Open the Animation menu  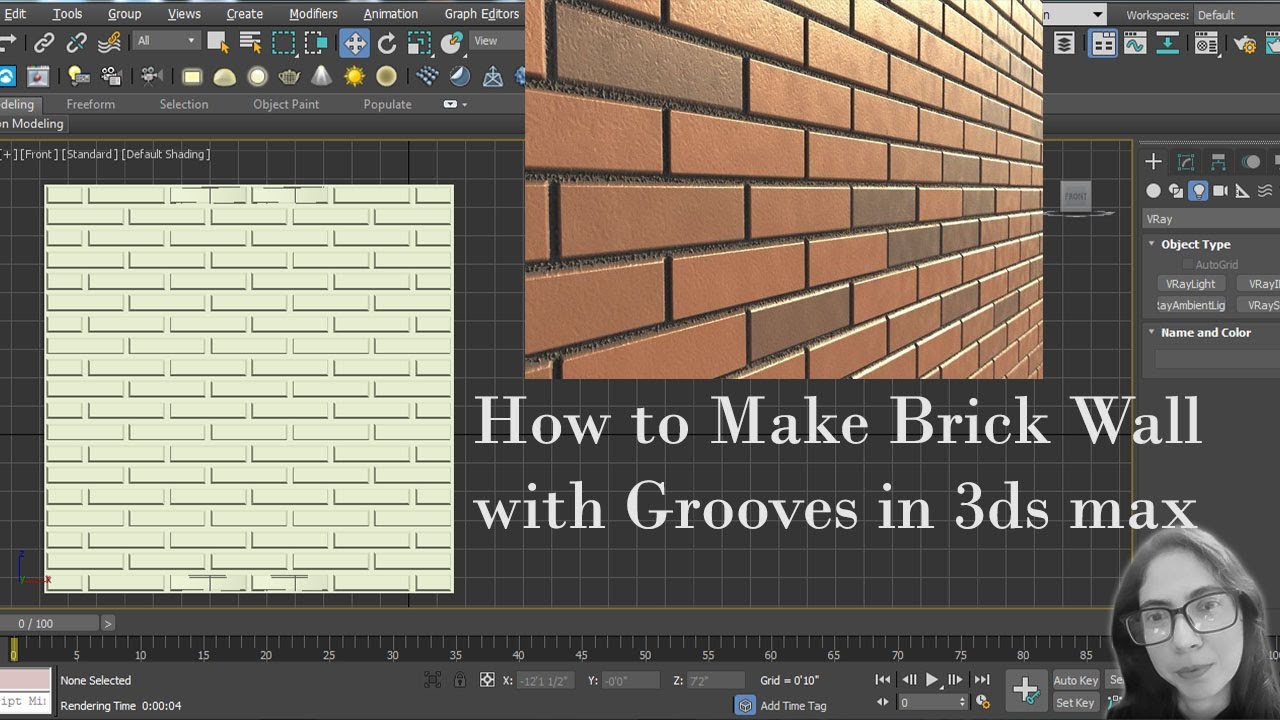pyautogui.click(x=390, y=14)
